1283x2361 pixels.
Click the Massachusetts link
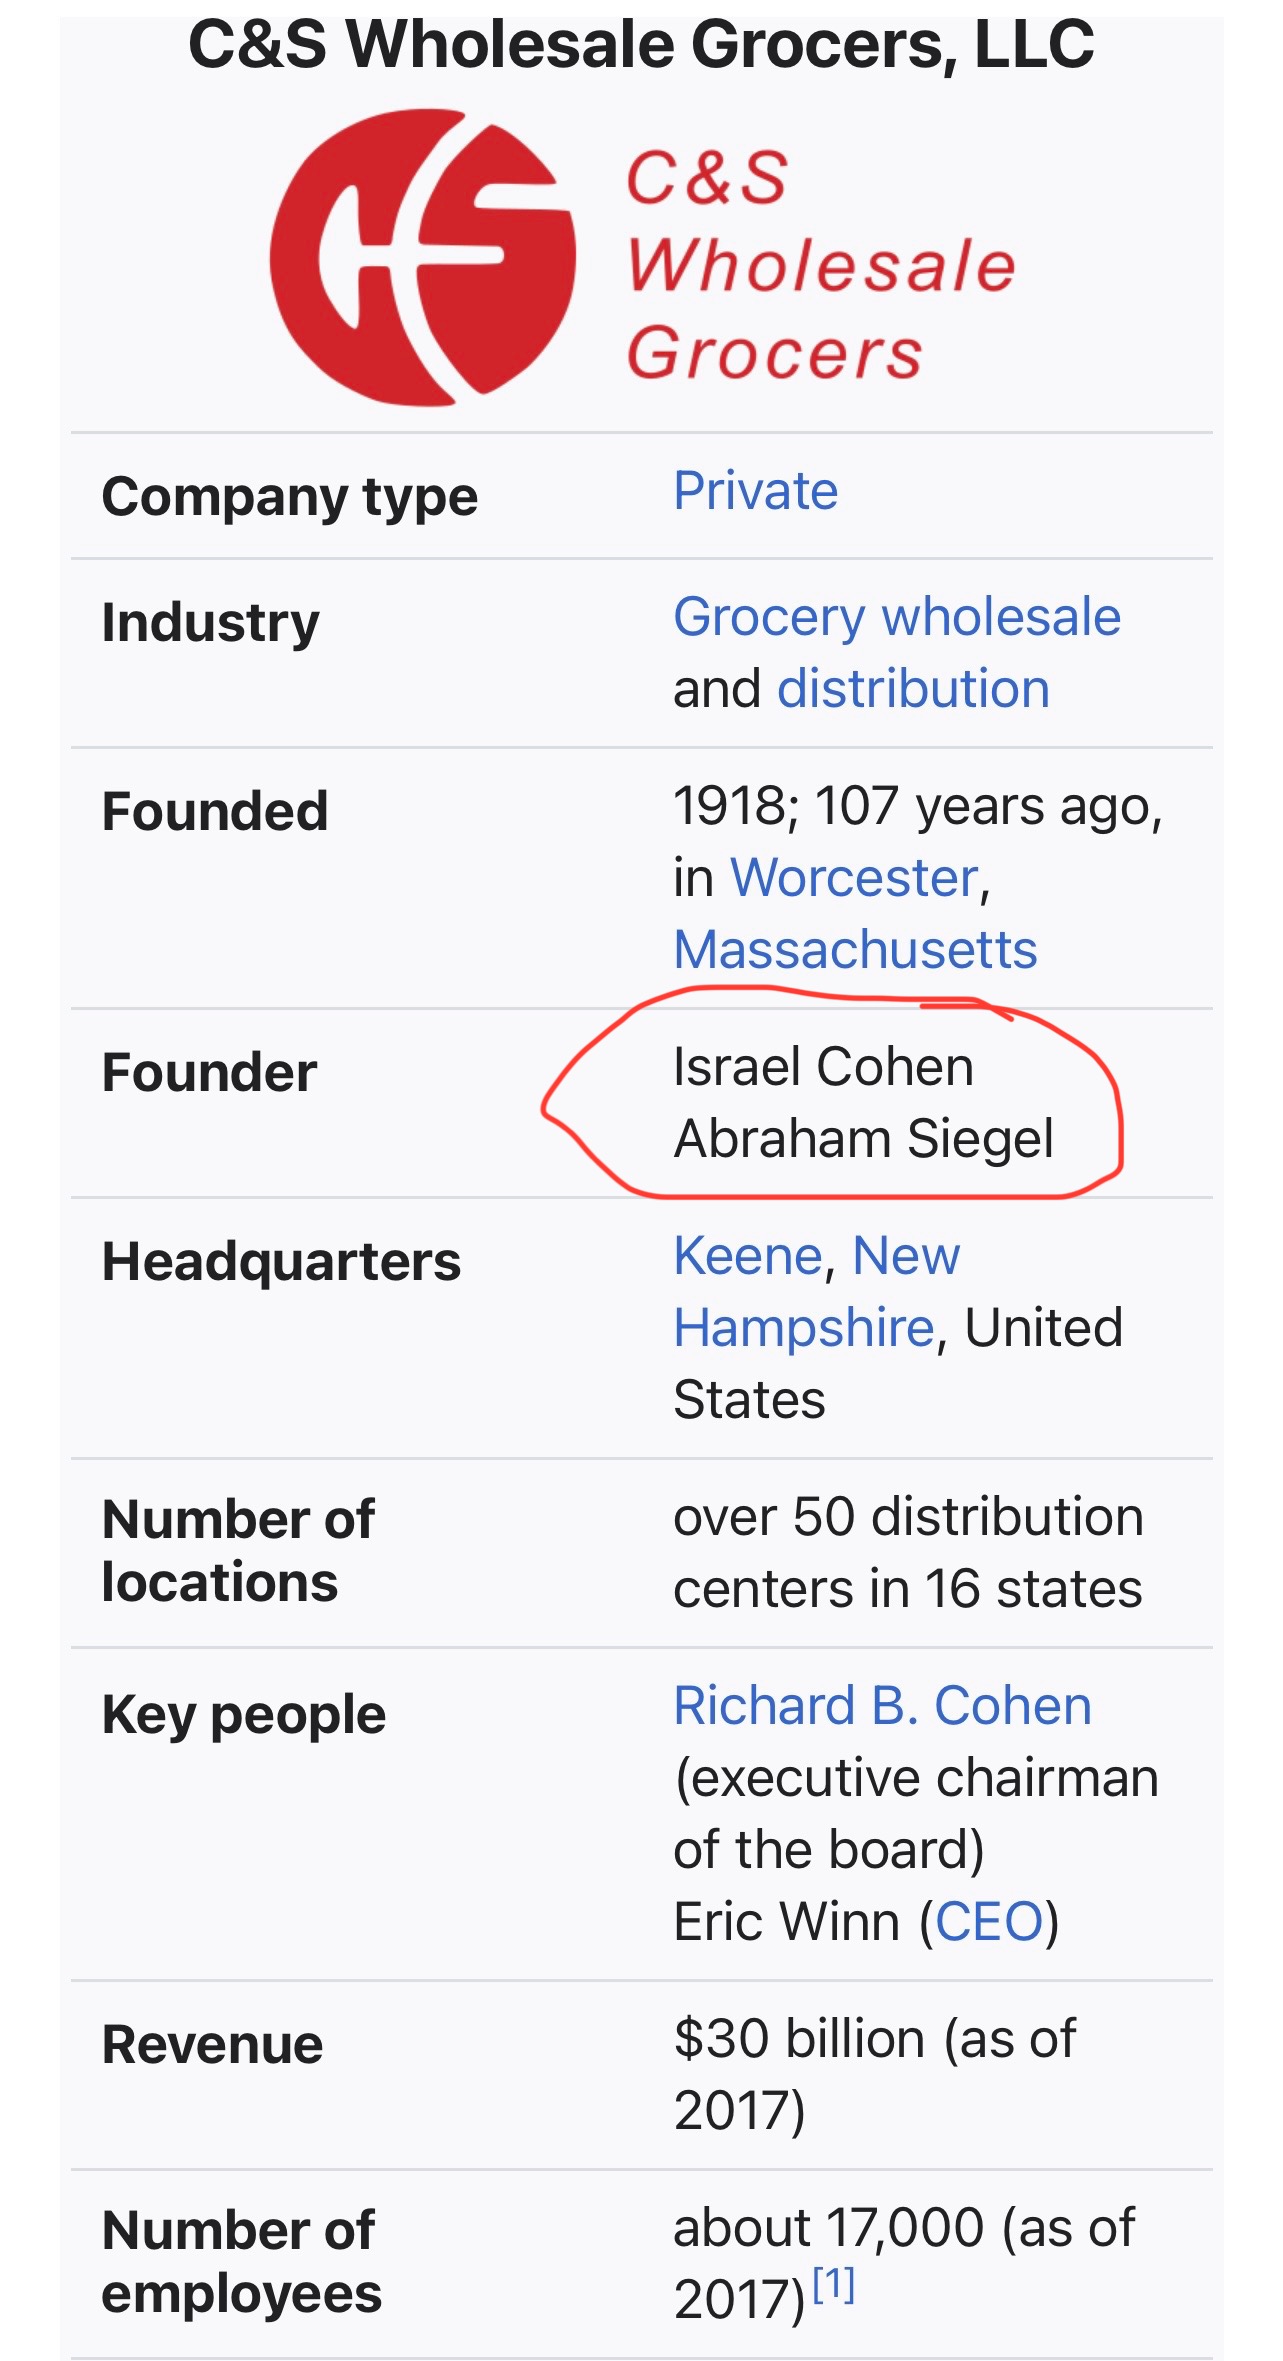click(855, 950)
